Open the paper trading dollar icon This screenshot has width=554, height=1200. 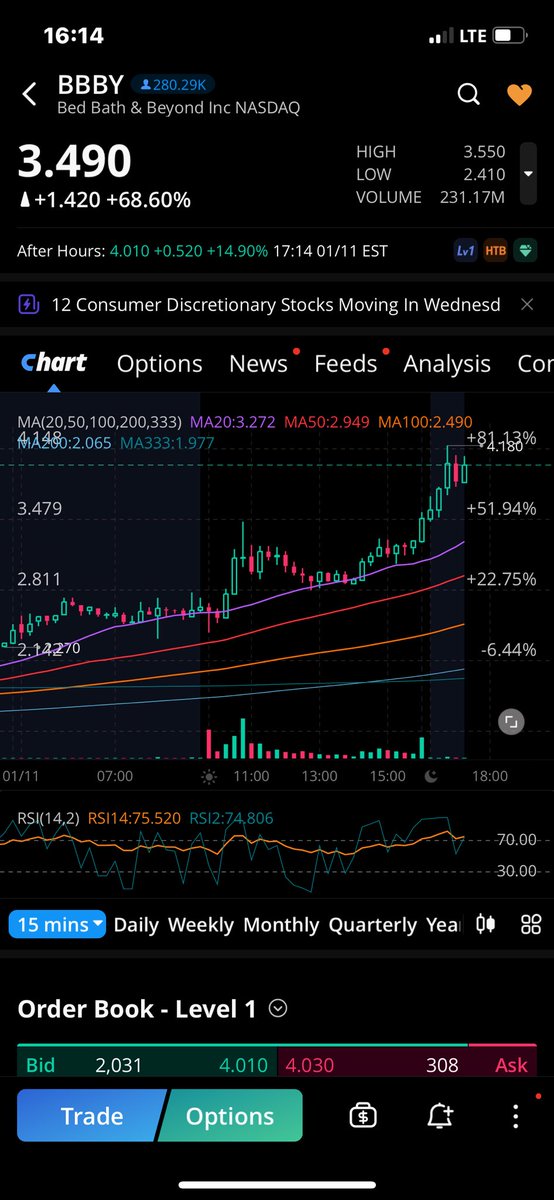click(363, 1116)
